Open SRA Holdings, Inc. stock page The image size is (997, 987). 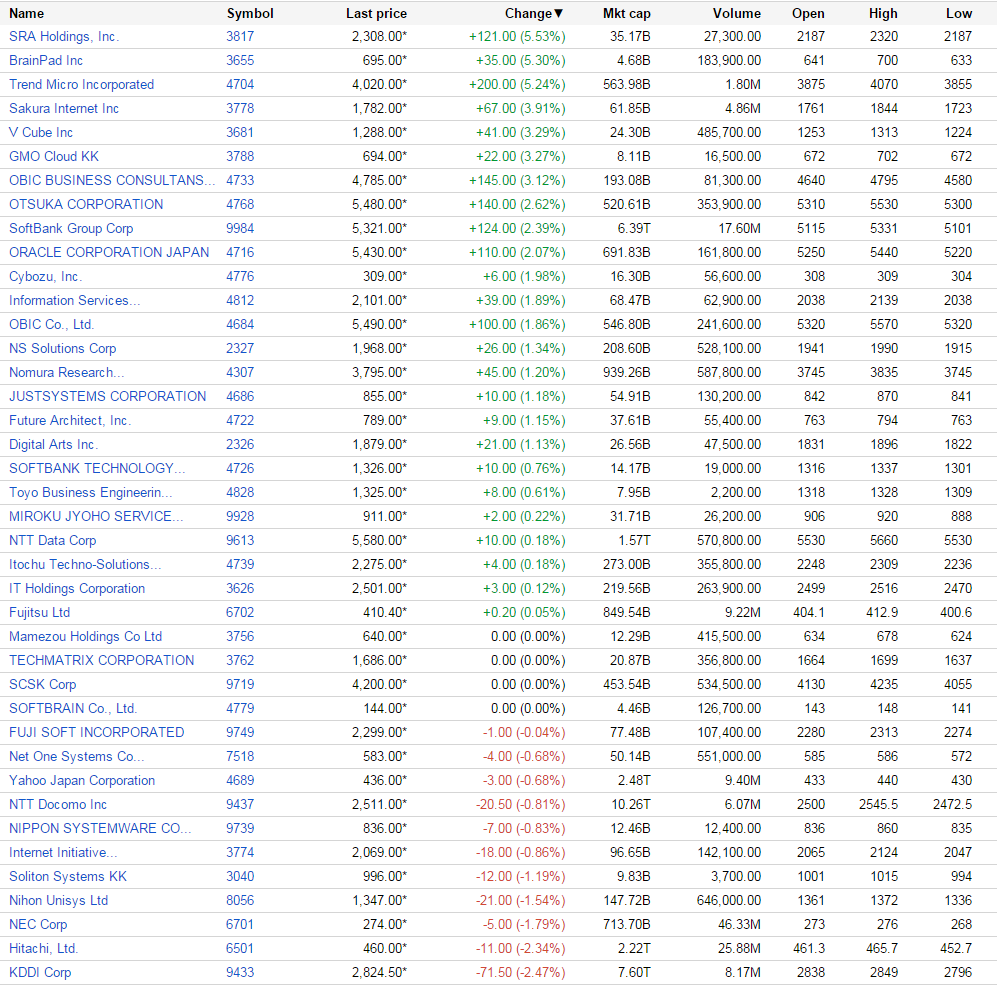click(x=64, y=37)
